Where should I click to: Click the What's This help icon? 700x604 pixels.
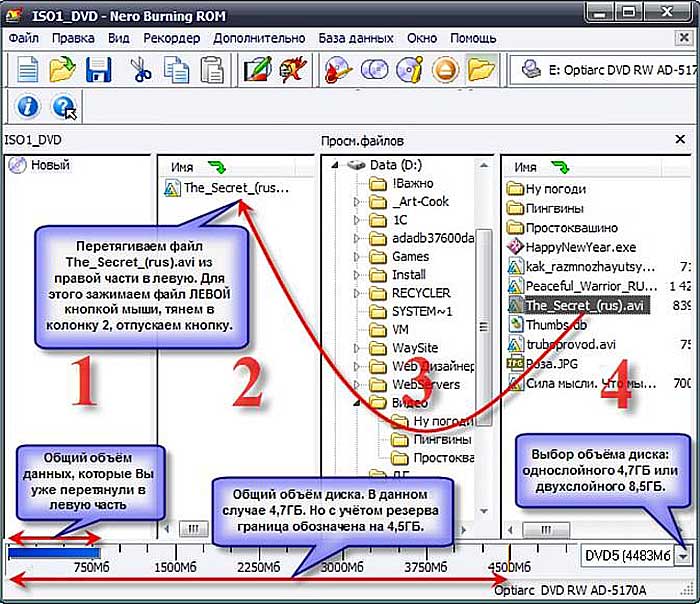[63, 107]
